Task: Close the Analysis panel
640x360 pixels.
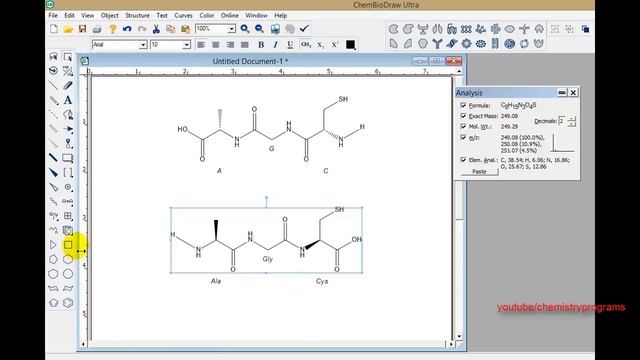Action: point(573,93)
